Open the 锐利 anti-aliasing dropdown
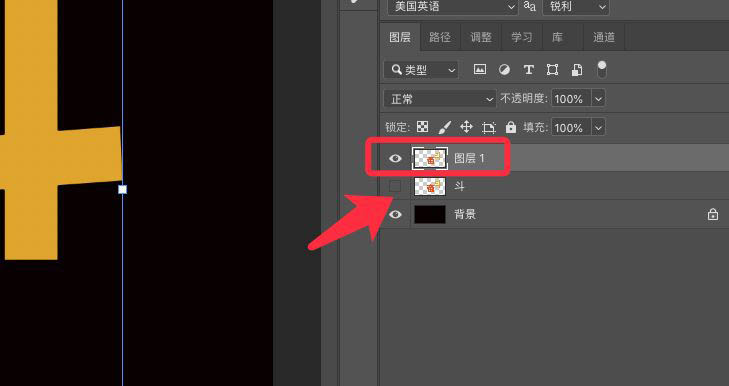 576,7
